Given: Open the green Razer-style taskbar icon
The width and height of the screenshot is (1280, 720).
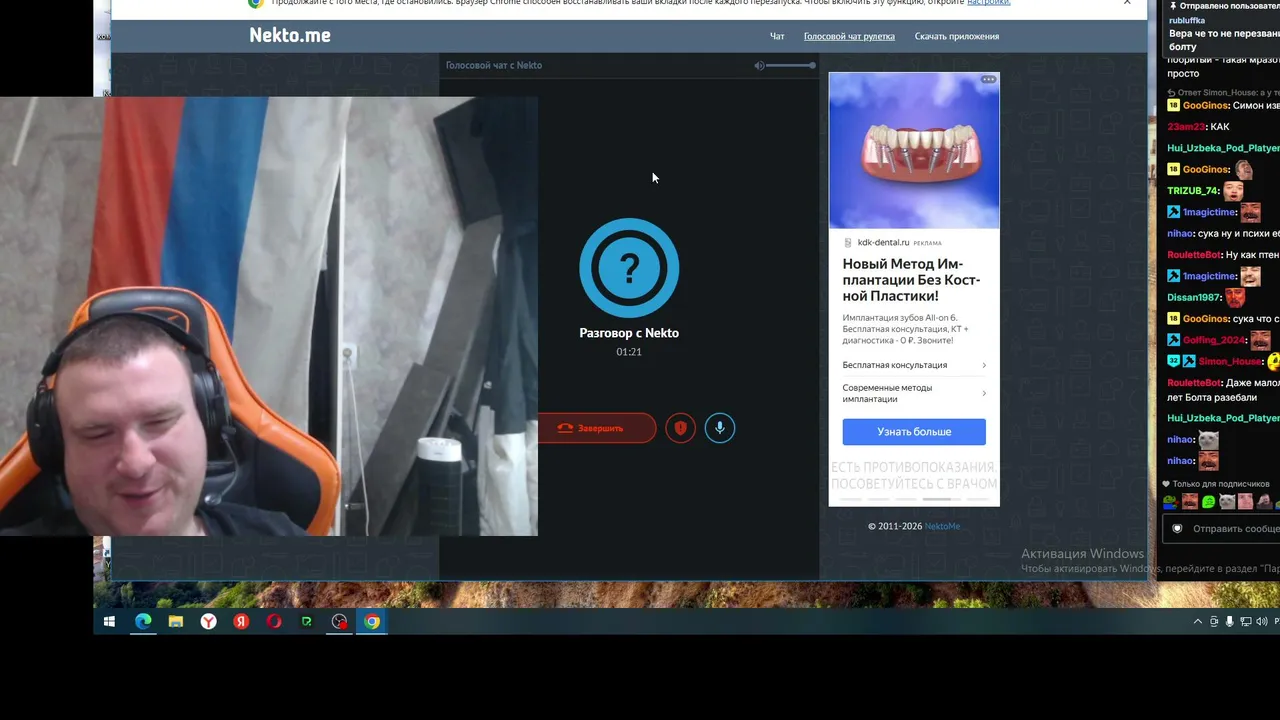Looking at the screenshot, I should [306, 621].
